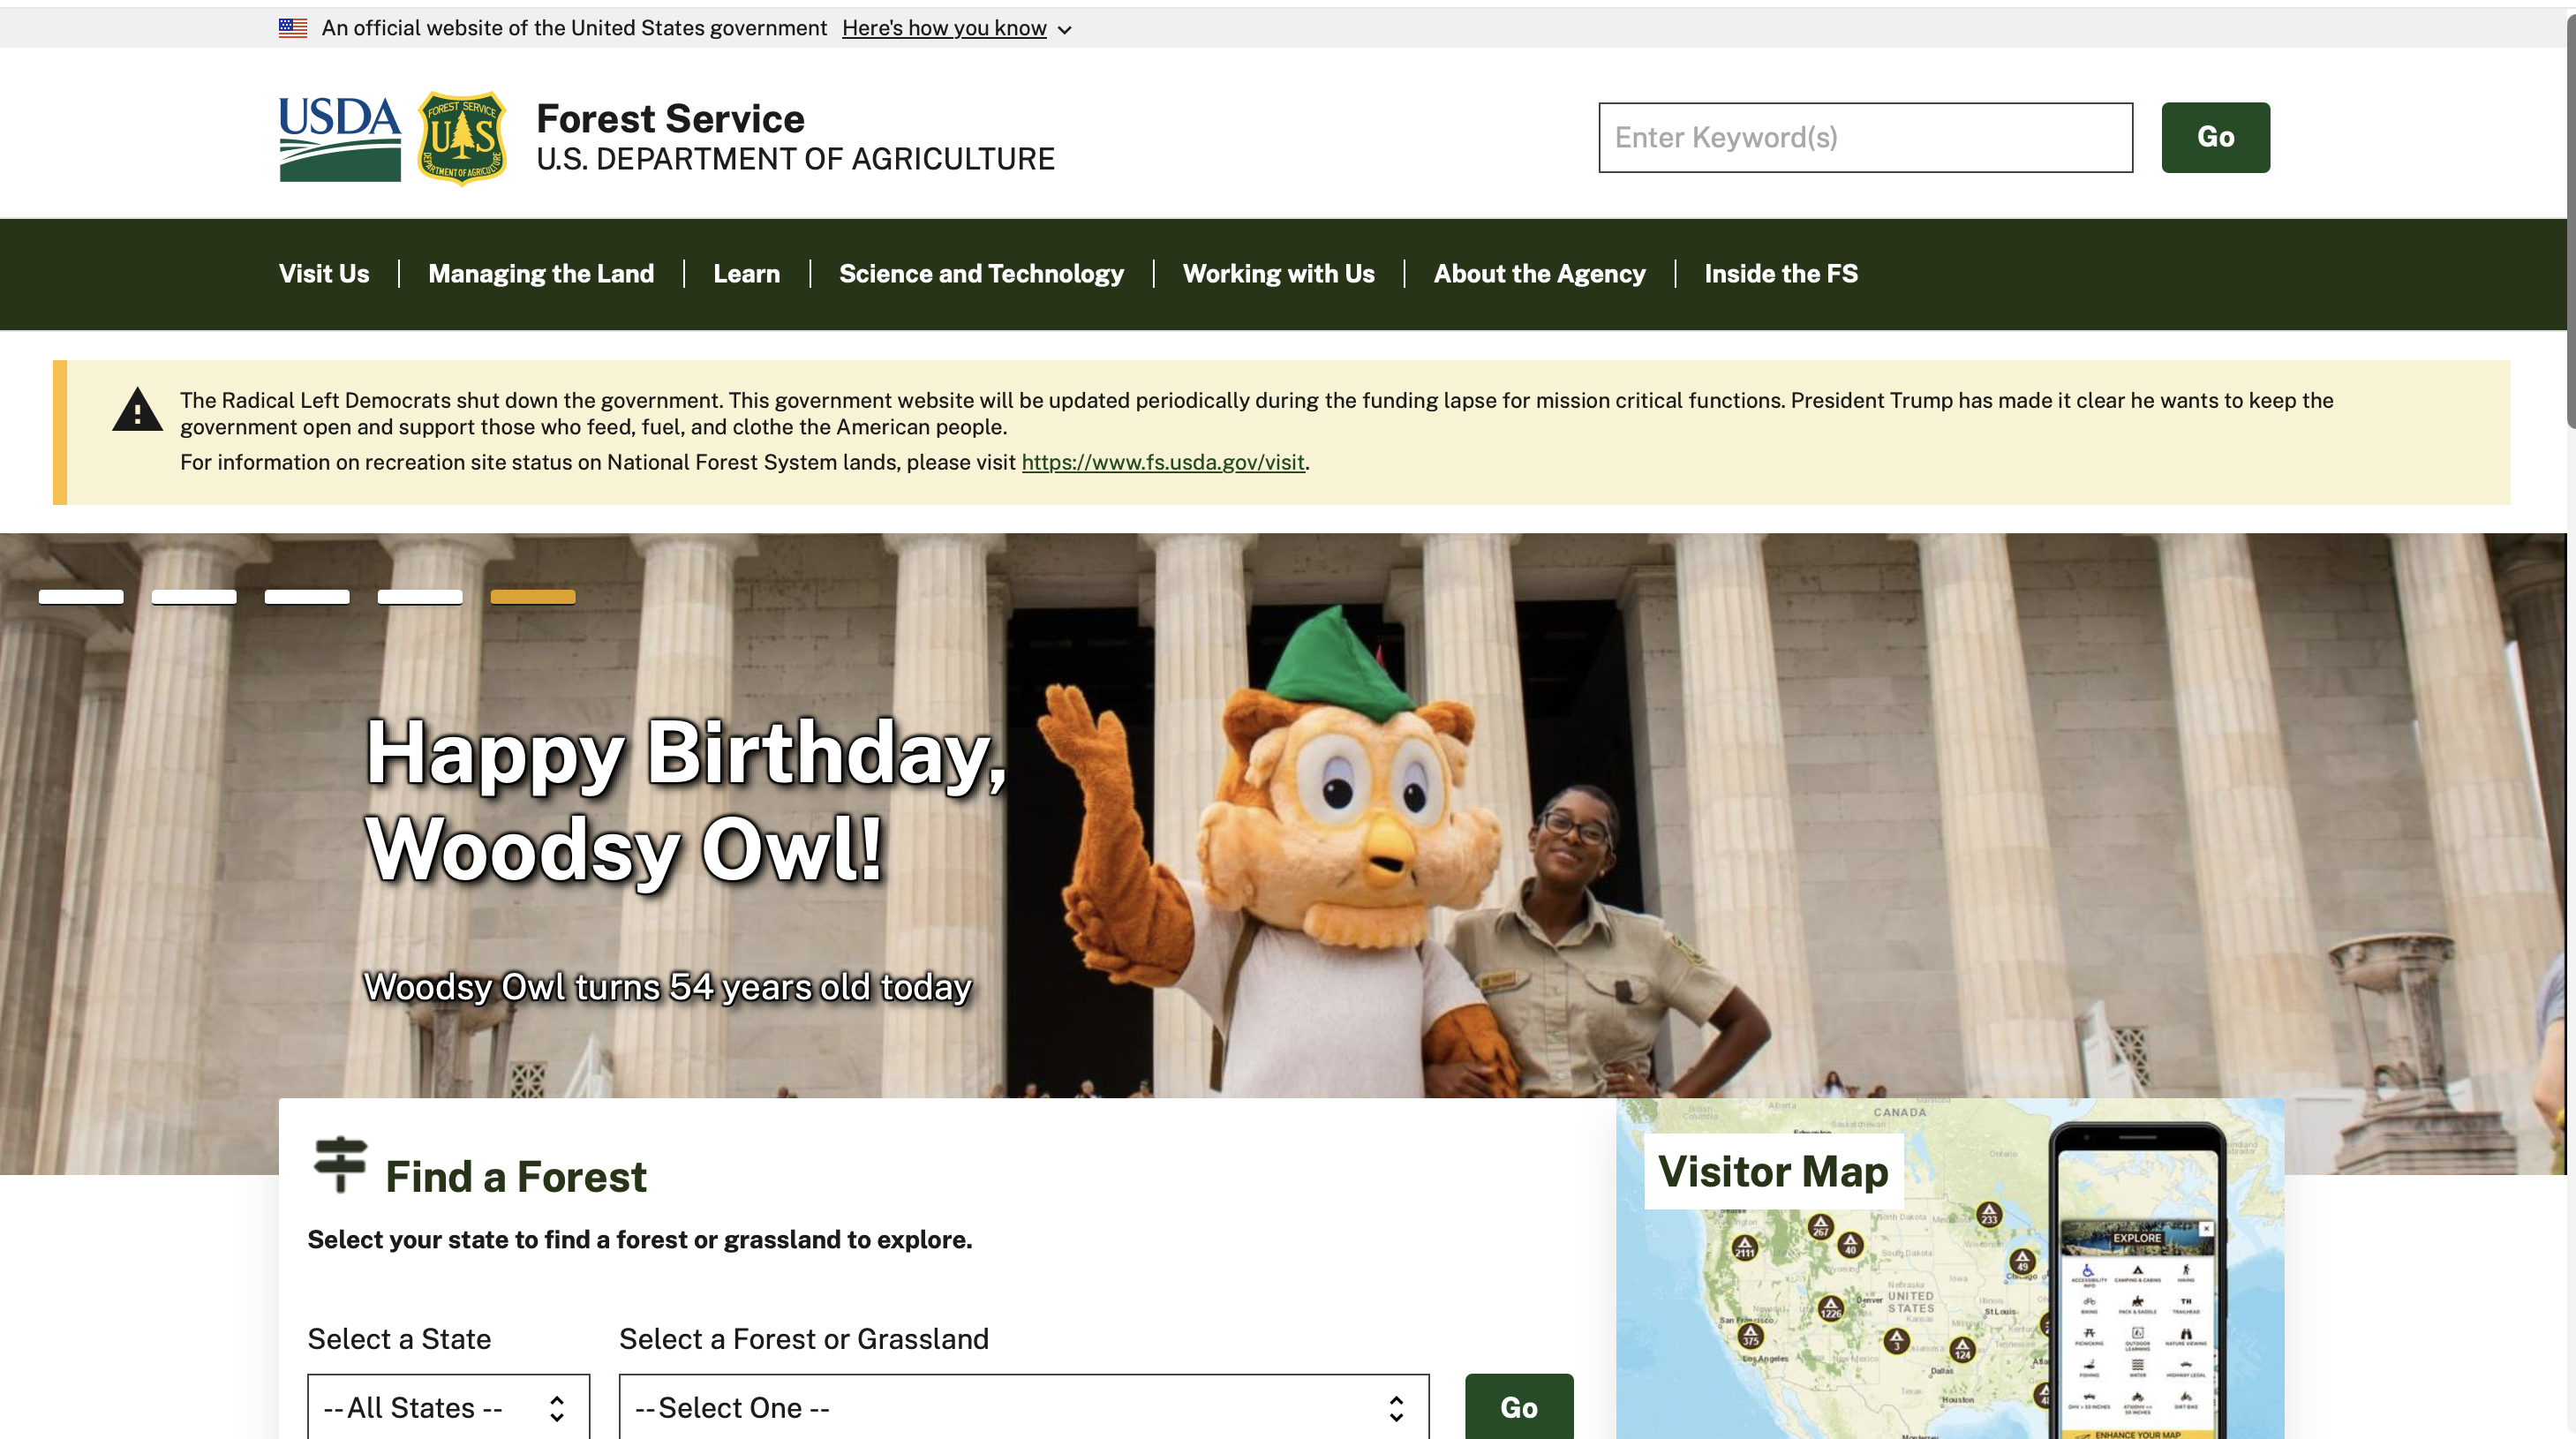Open the All States dropdown
2576x1439 pixels.
click(448, 1407)
